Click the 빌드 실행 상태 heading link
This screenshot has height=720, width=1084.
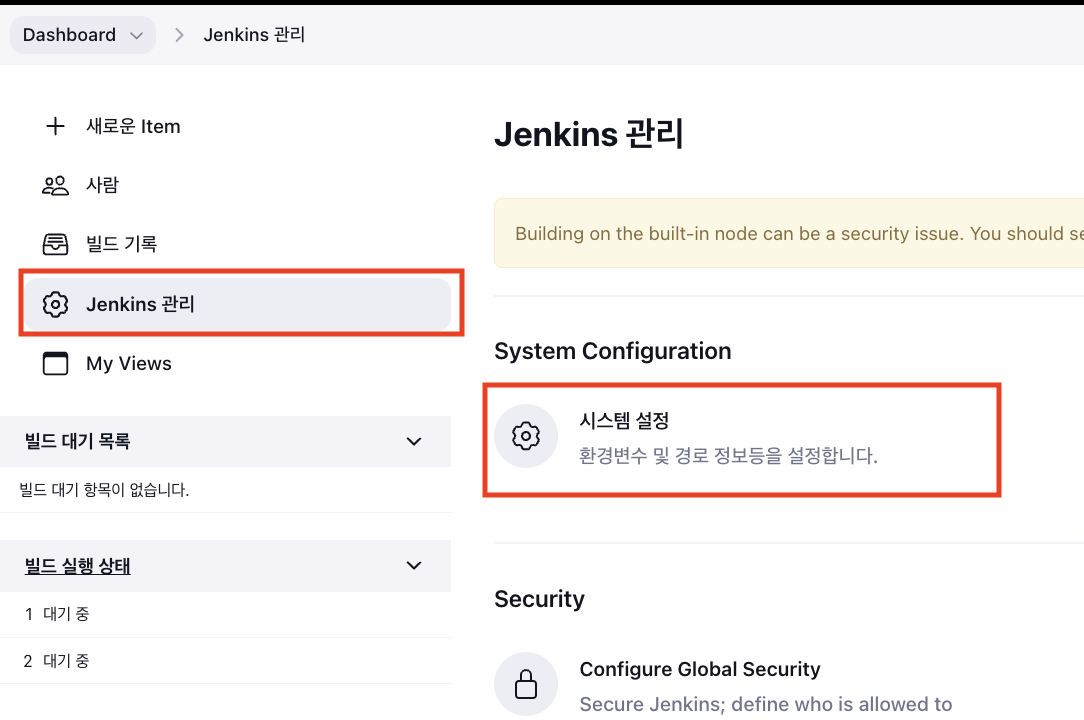click(x=77, y=566)
